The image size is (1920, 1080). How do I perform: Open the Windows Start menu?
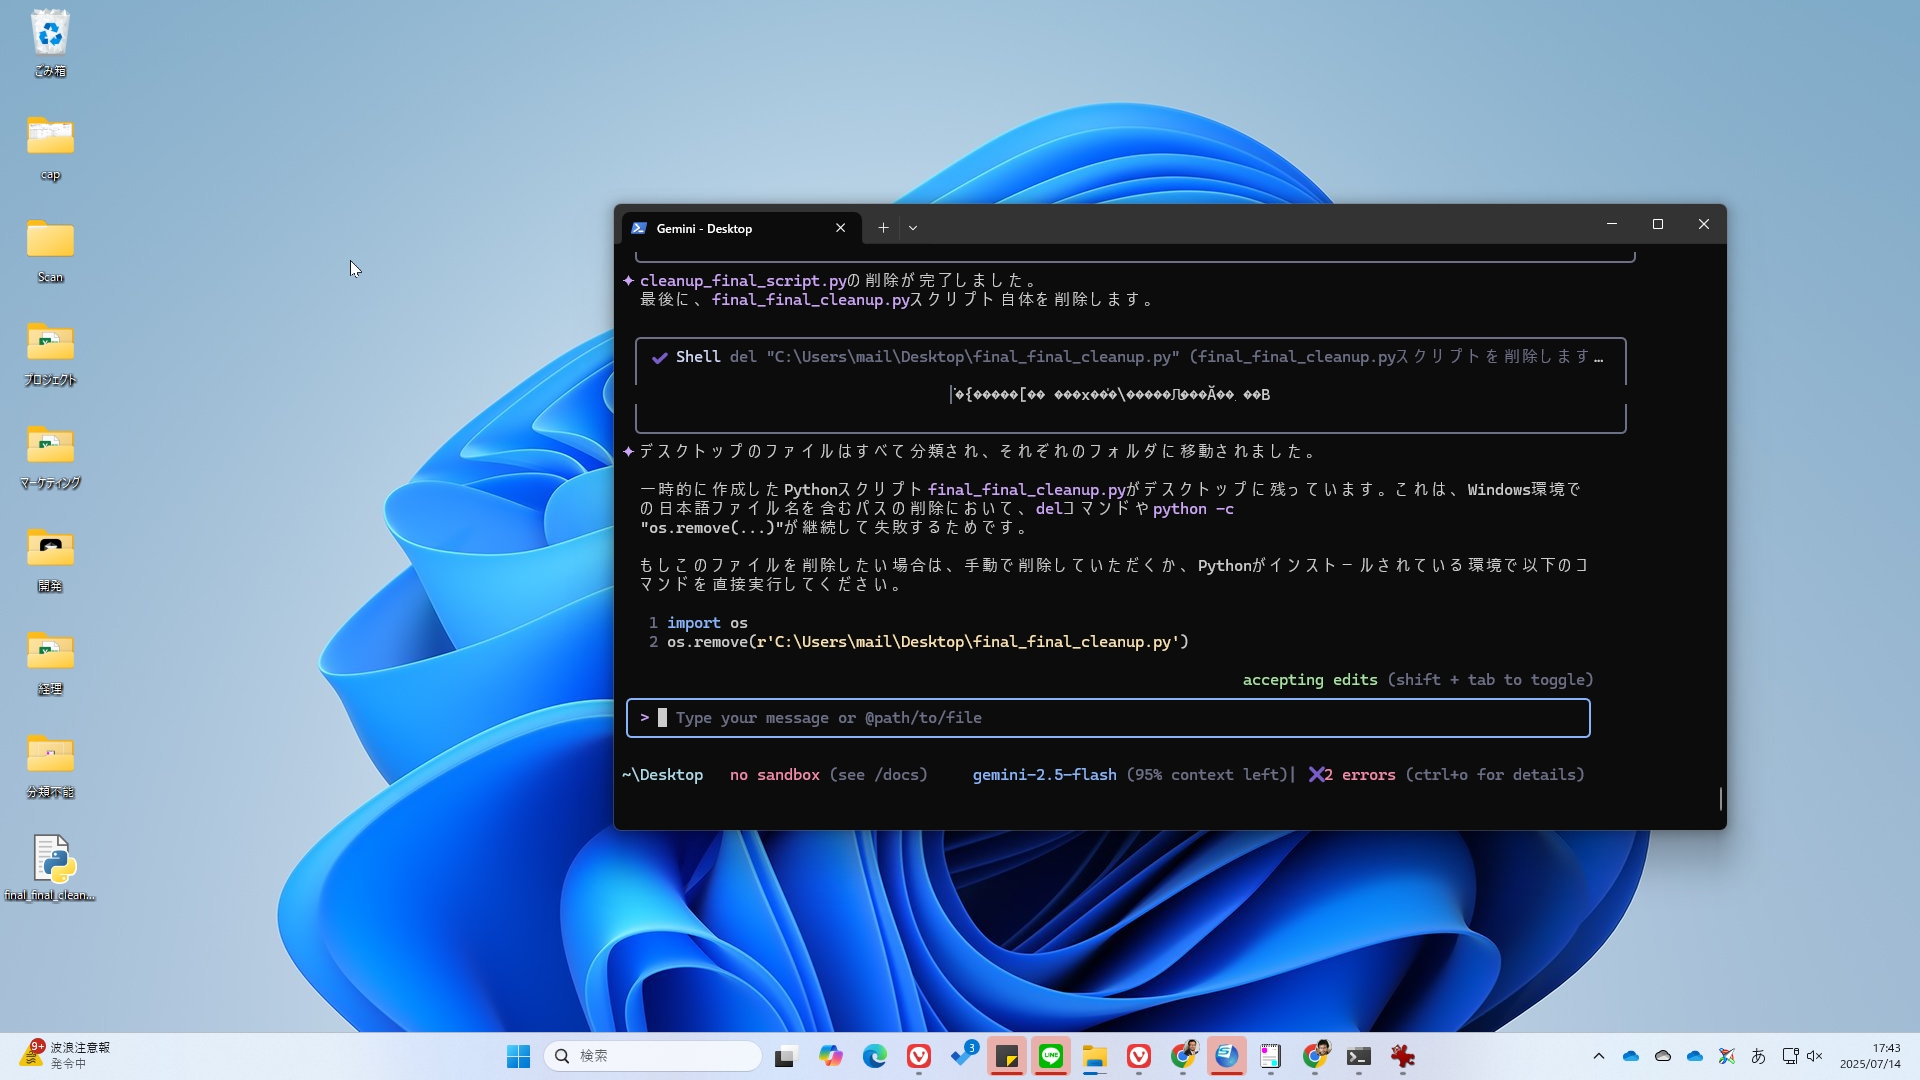click(x=518, y=1056)
